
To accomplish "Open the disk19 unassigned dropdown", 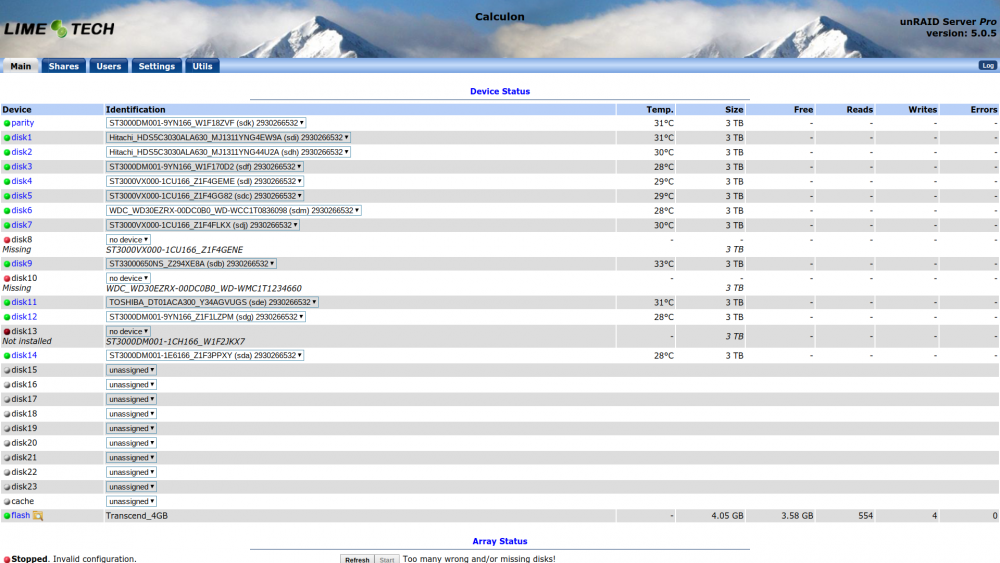I will 131,429.
